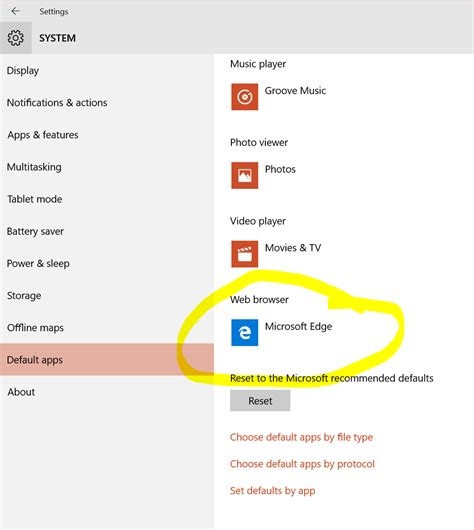
Task: Open Choose default apps by protocol
Action: [x=302, y=464]
